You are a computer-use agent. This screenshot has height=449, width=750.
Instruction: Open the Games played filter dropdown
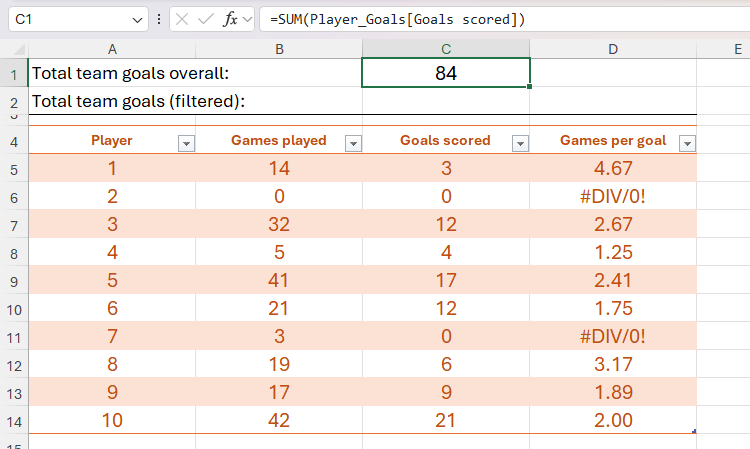tap(352, 143)
